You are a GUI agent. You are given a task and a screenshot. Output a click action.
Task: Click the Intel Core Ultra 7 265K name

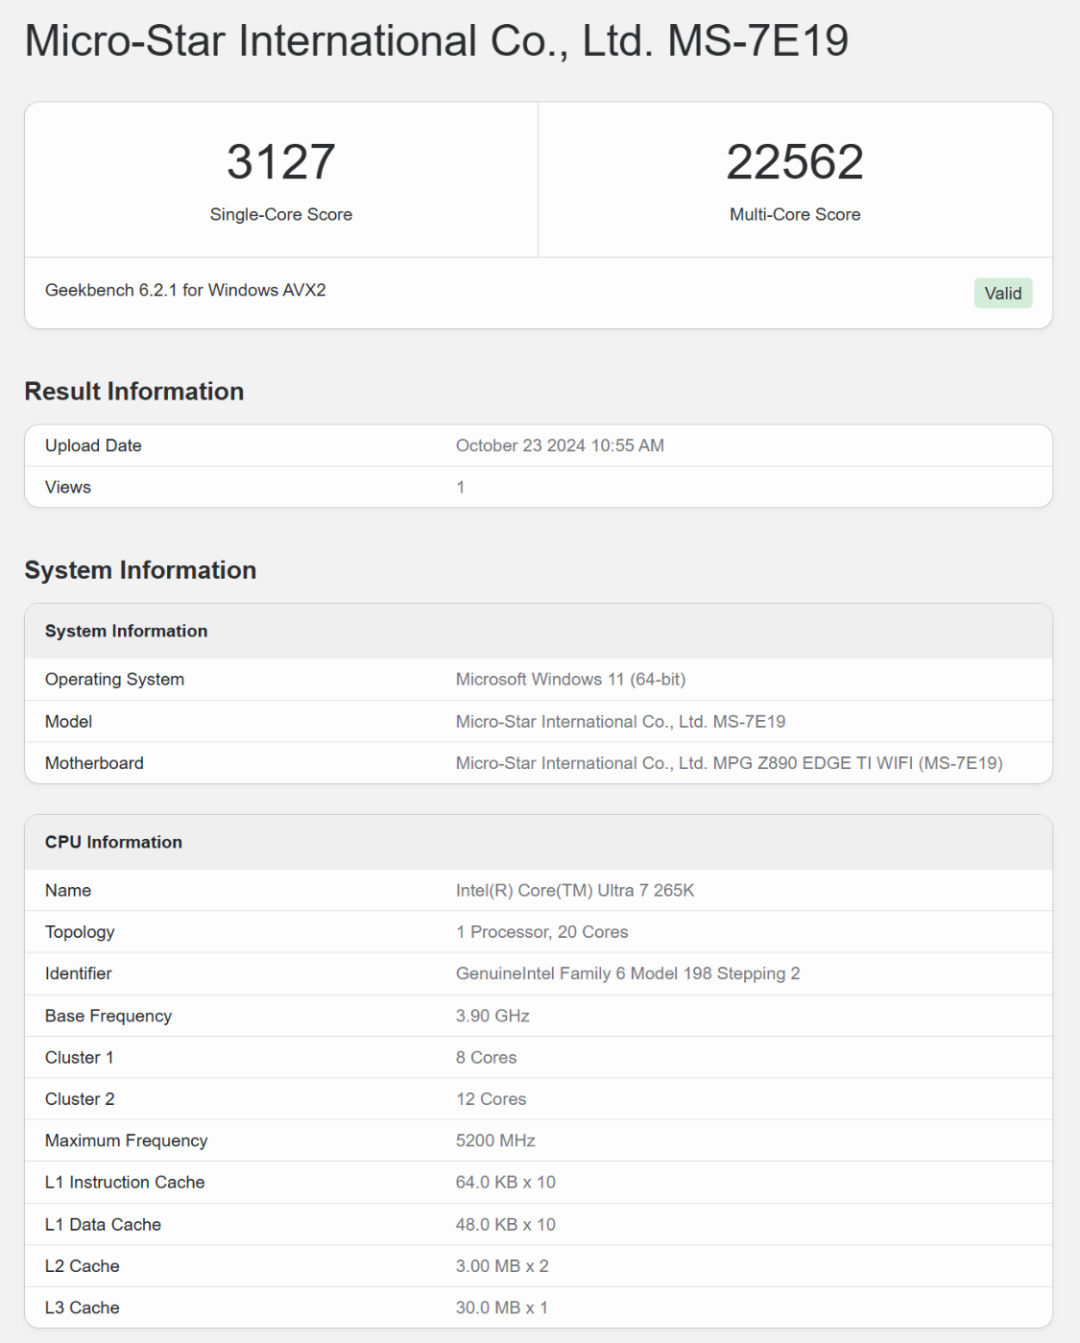click(x=574, y=890)
